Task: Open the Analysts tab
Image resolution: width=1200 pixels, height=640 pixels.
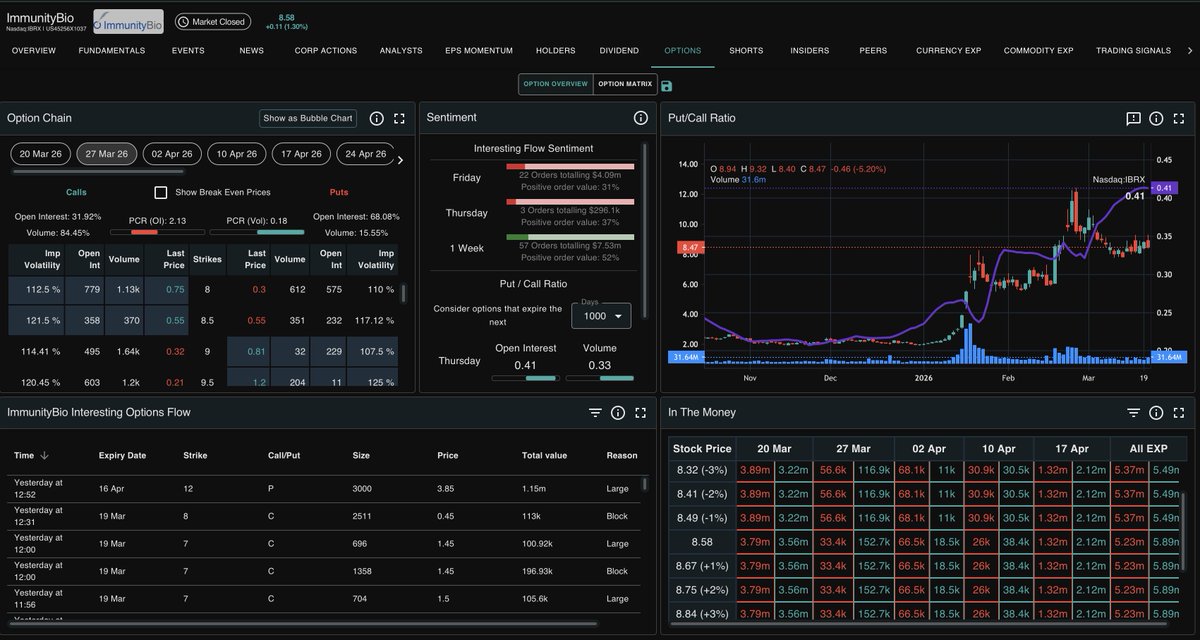Action: (x=401, y=50)
